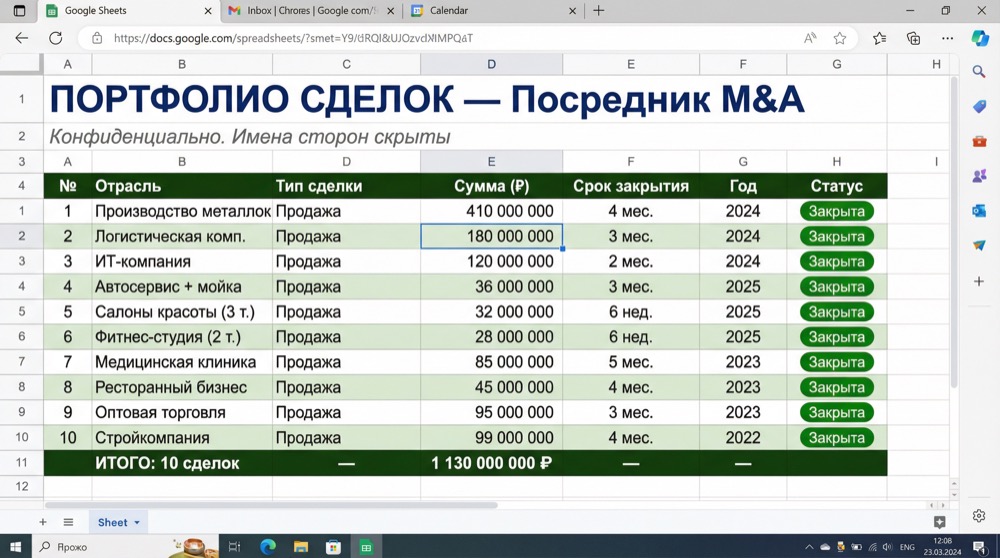Click the Windows Start button
Image resolution: width=1000 pixels, height=558 pixels.
tap(15, 547)
